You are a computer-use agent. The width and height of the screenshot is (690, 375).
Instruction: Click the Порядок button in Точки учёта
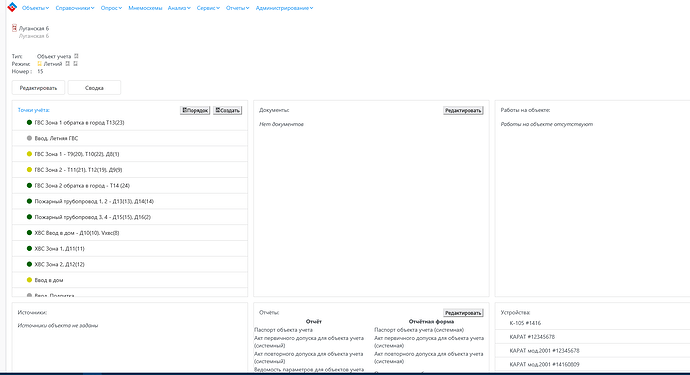[x=195, y=110]
